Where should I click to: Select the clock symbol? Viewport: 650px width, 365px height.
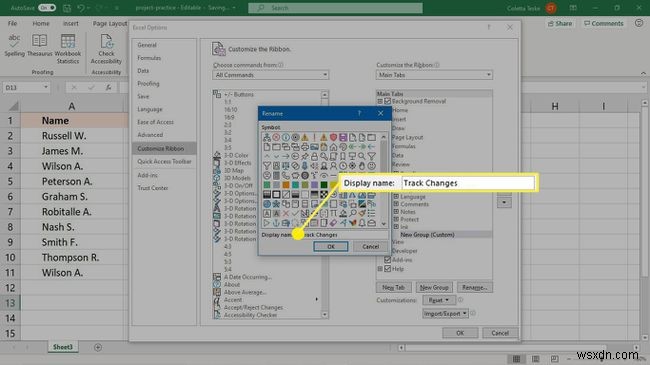tap(343, 165)
